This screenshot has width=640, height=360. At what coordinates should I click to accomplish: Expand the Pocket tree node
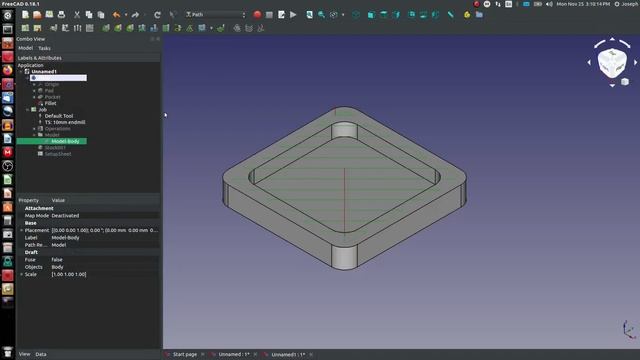pos(34,97)
